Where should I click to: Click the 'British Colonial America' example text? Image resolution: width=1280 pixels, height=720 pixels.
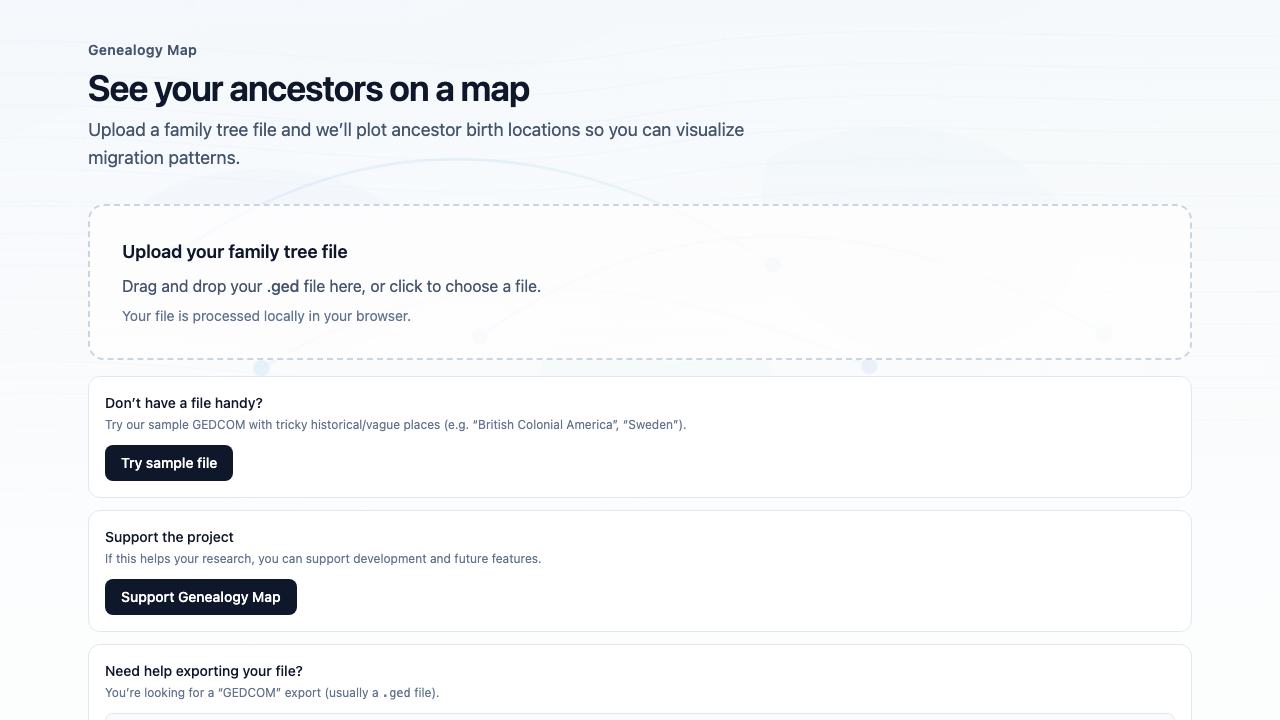tap(545, 425)
